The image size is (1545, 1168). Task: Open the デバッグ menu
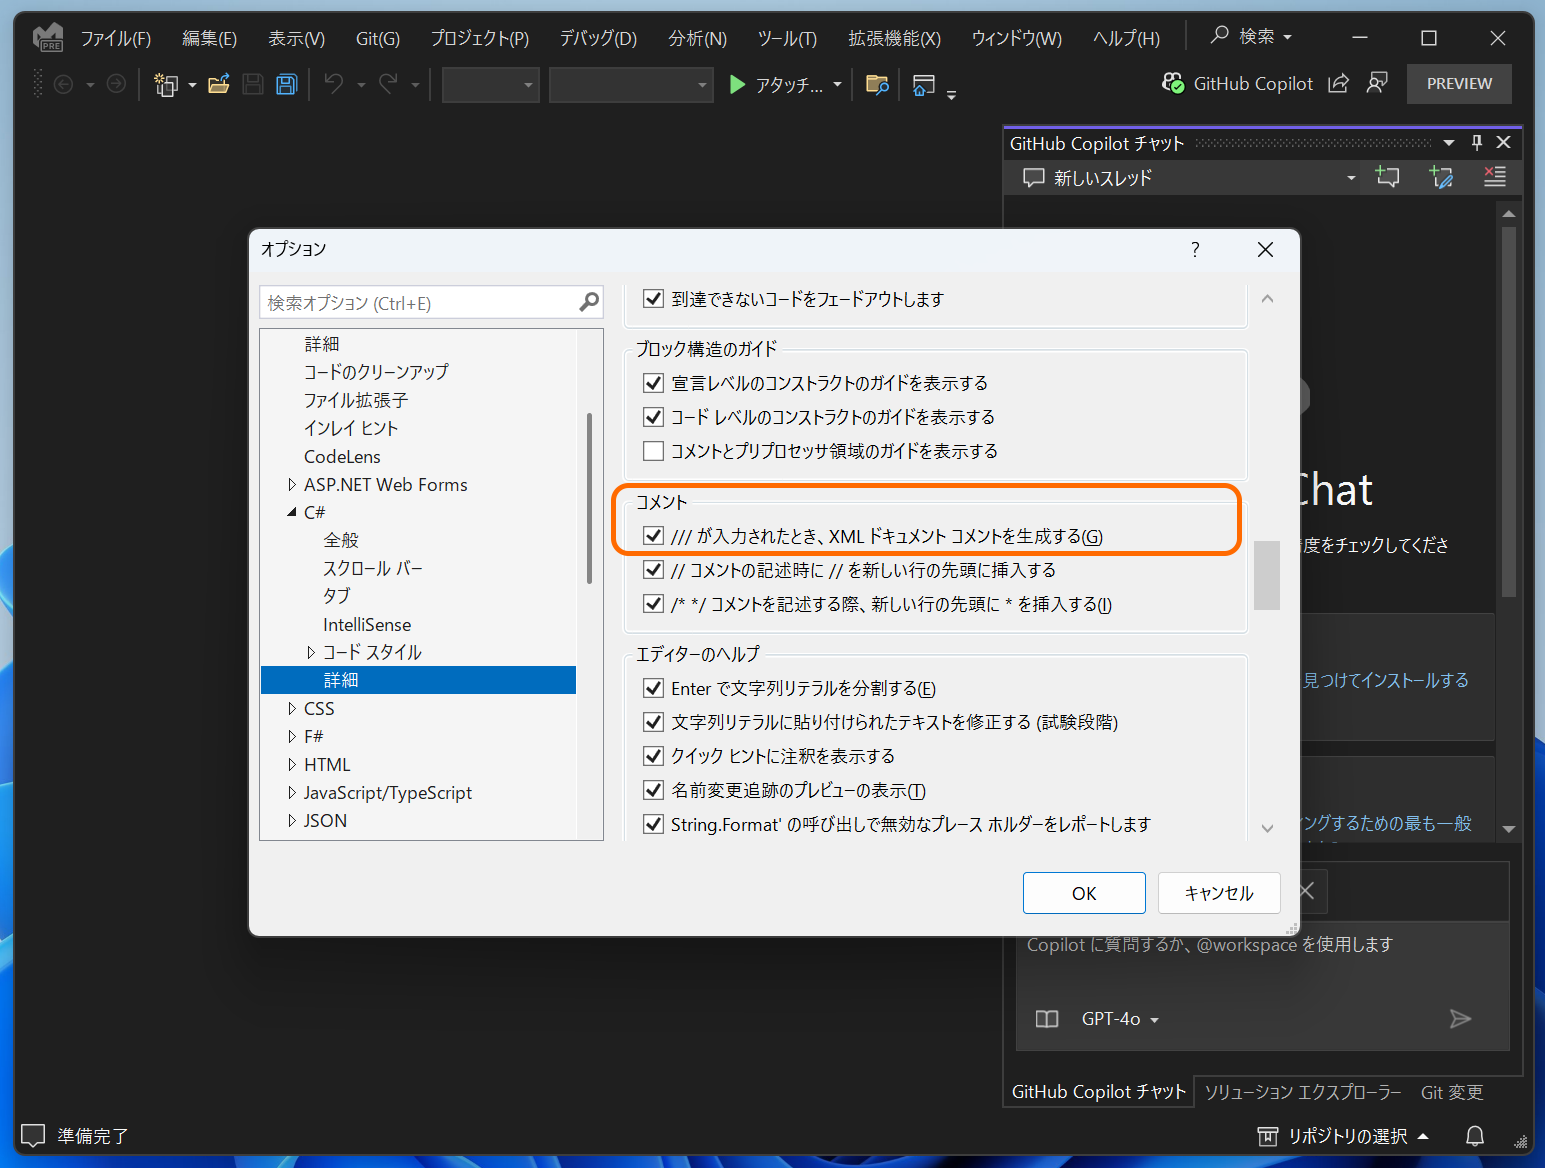[597, 38]
